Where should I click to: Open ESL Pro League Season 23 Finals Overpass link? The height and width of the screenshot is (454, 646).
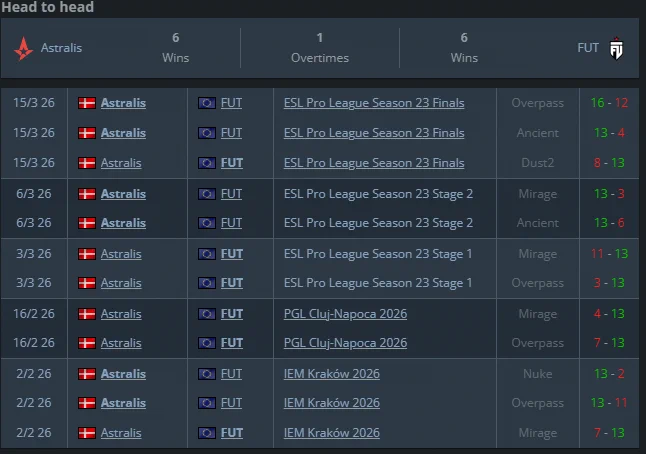point(374,103)
